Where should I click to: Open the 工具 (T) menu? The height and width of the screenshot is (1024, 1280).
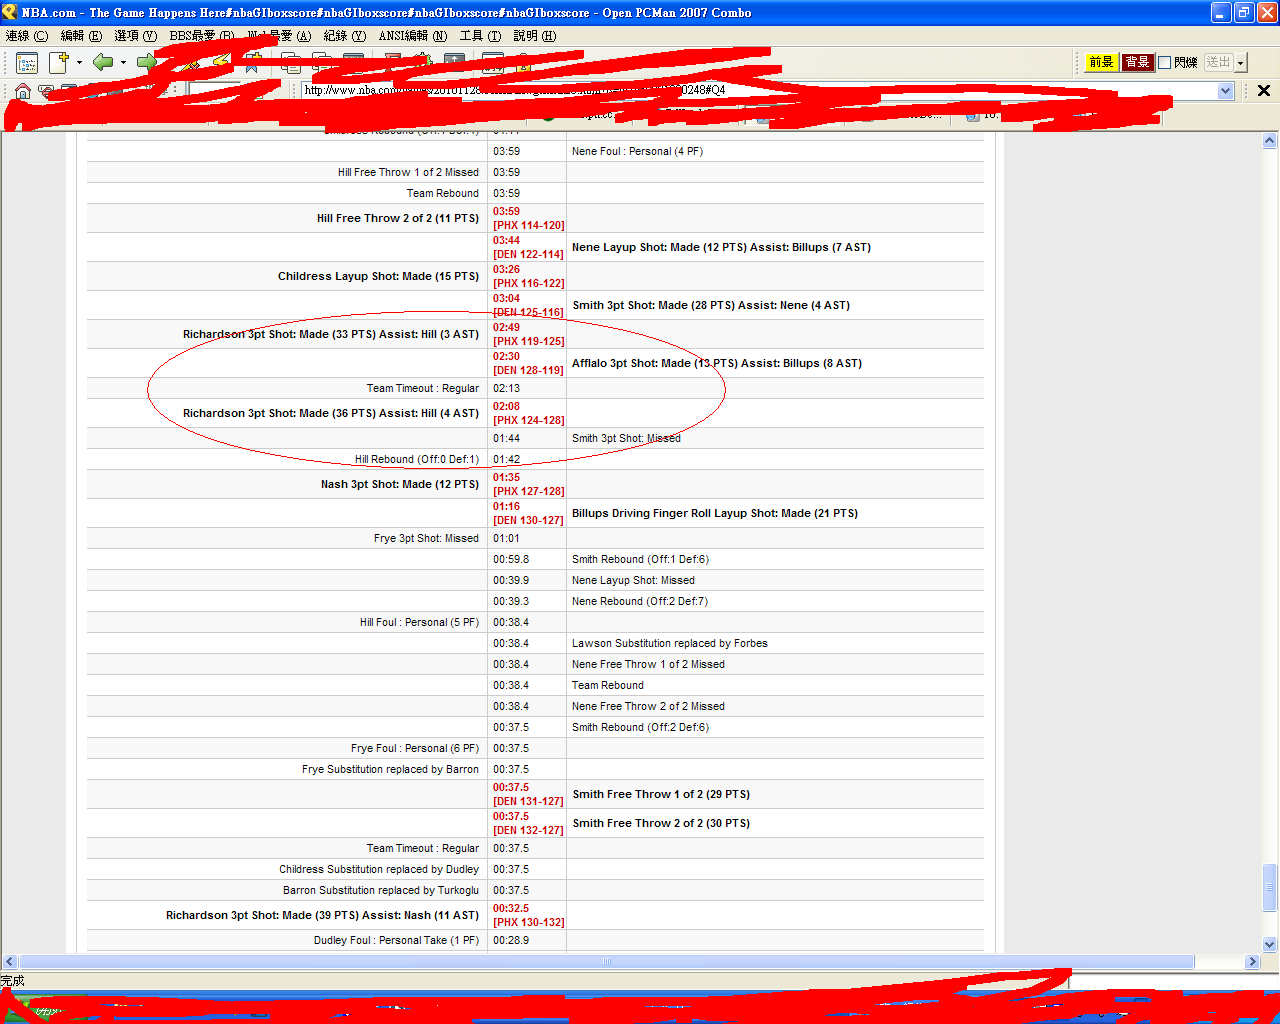[x=480, y=36]
